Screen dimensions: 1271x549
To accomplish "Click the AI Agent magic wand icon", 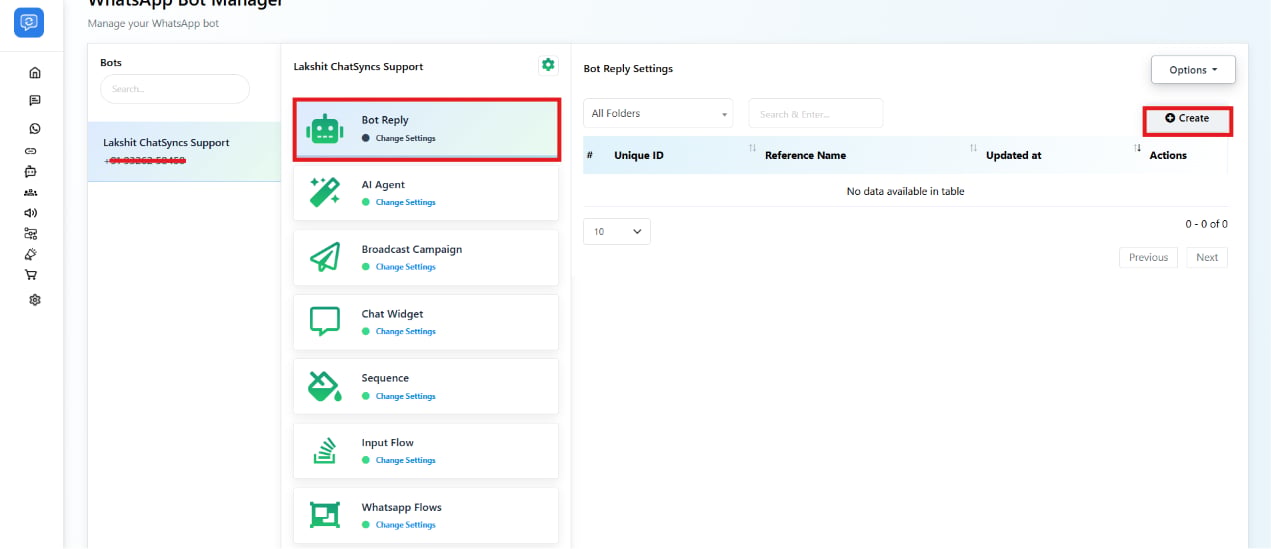I will [x=324, y=192].
